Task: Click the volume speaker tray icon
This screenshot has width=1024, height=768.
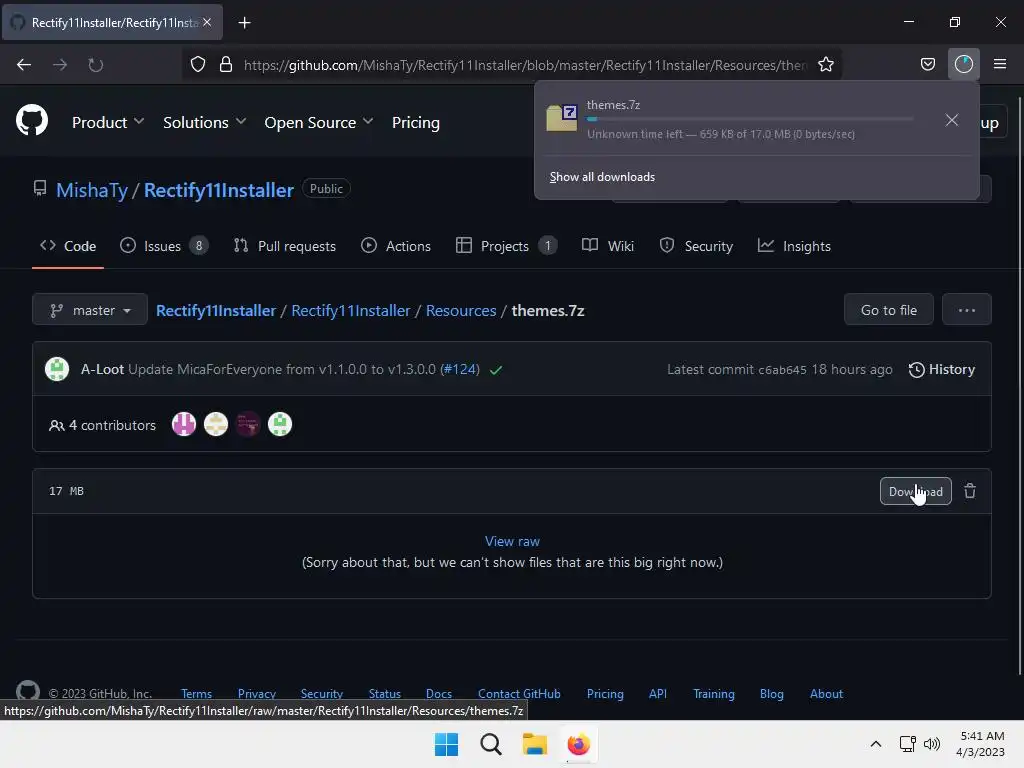Action: (x=932, y=744)
